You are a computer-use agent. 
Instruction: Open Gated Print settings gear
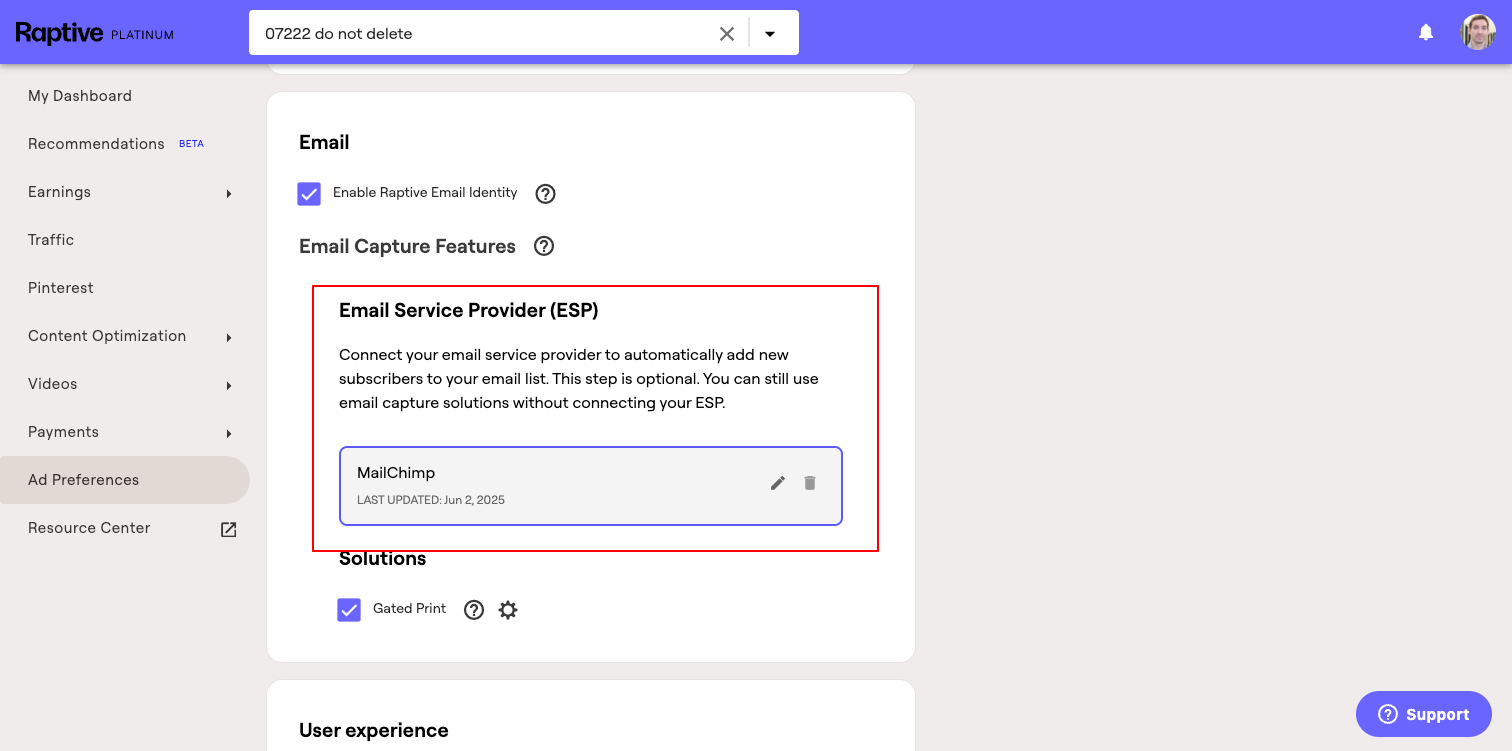[508, 610]
